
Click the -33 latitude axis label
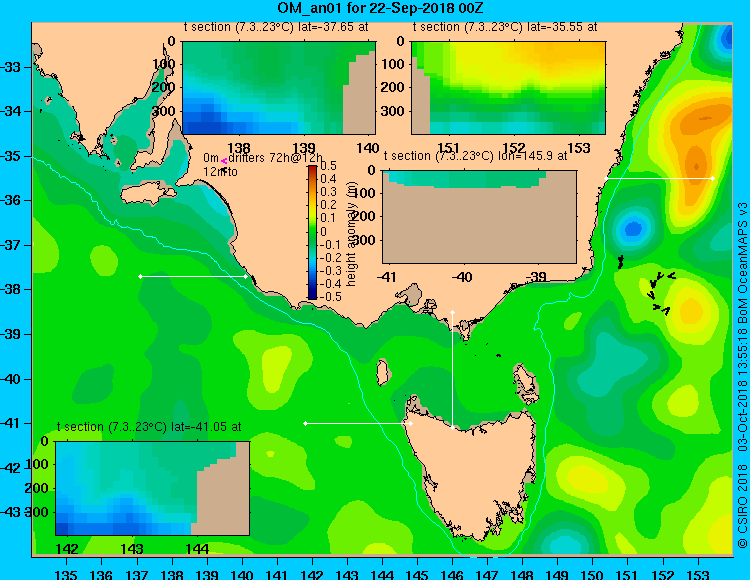11,67
